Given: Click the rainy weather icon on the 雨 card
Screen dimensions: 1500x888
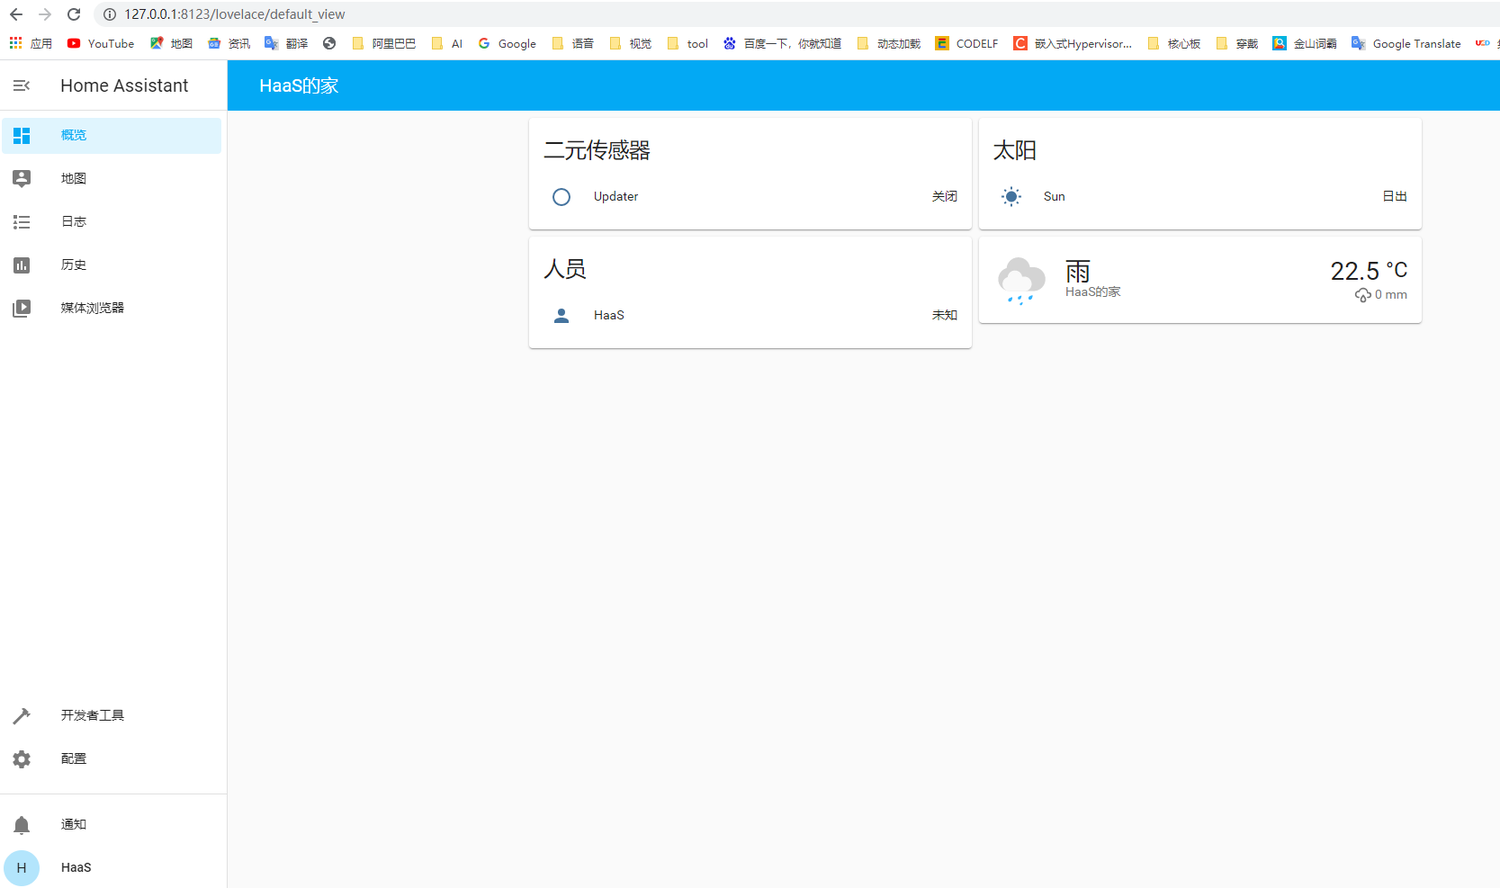Looking at the screenshot, I should click(1021, 279).
